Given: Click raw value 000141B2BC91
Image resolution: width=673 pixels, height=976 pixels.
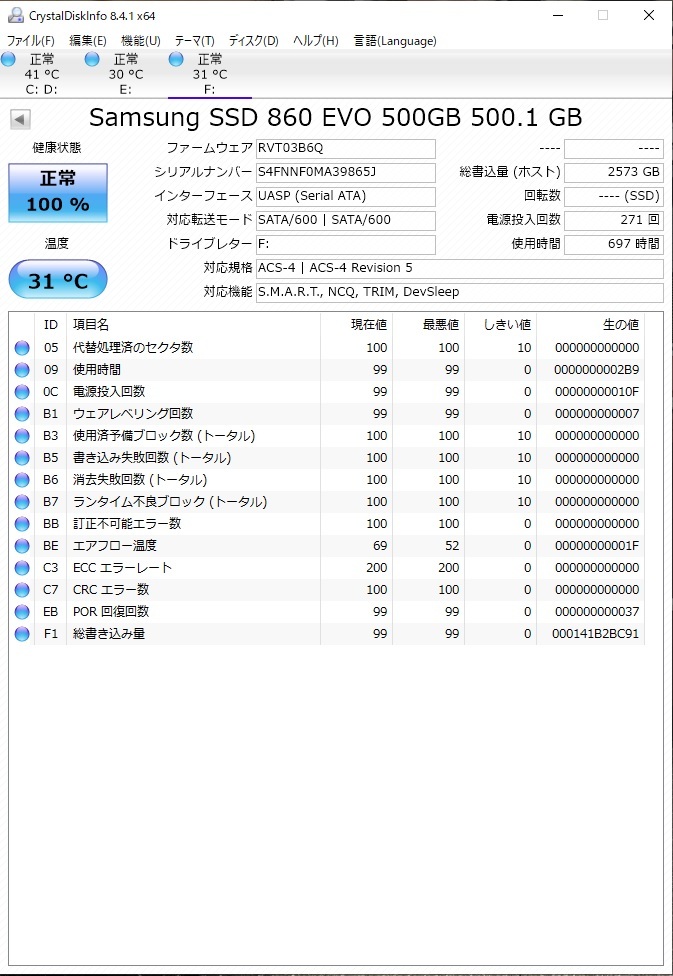Looking at the screenshot, I should click(595, 634).
